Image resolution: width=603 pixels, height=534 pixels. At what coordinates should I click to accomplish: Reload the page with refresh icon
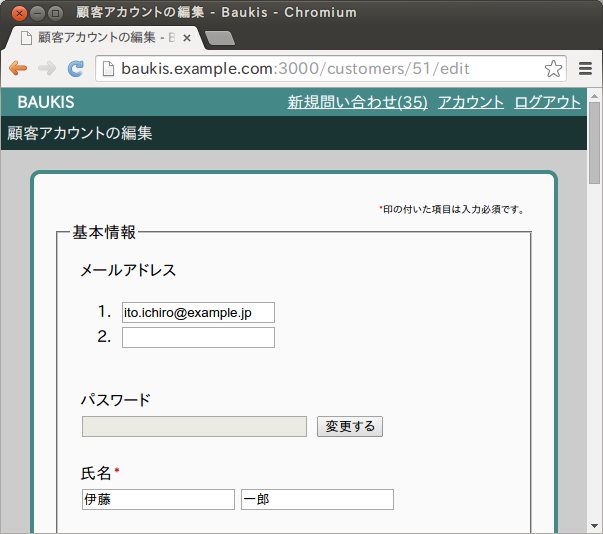[75, 68]
